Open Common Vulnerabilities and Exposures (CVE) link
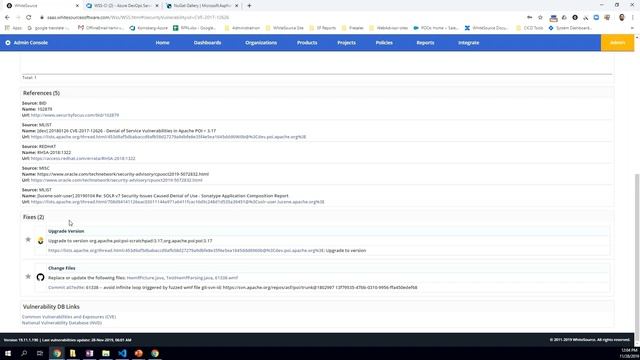This screenshot has height=360, width=640. pos(69,317)
